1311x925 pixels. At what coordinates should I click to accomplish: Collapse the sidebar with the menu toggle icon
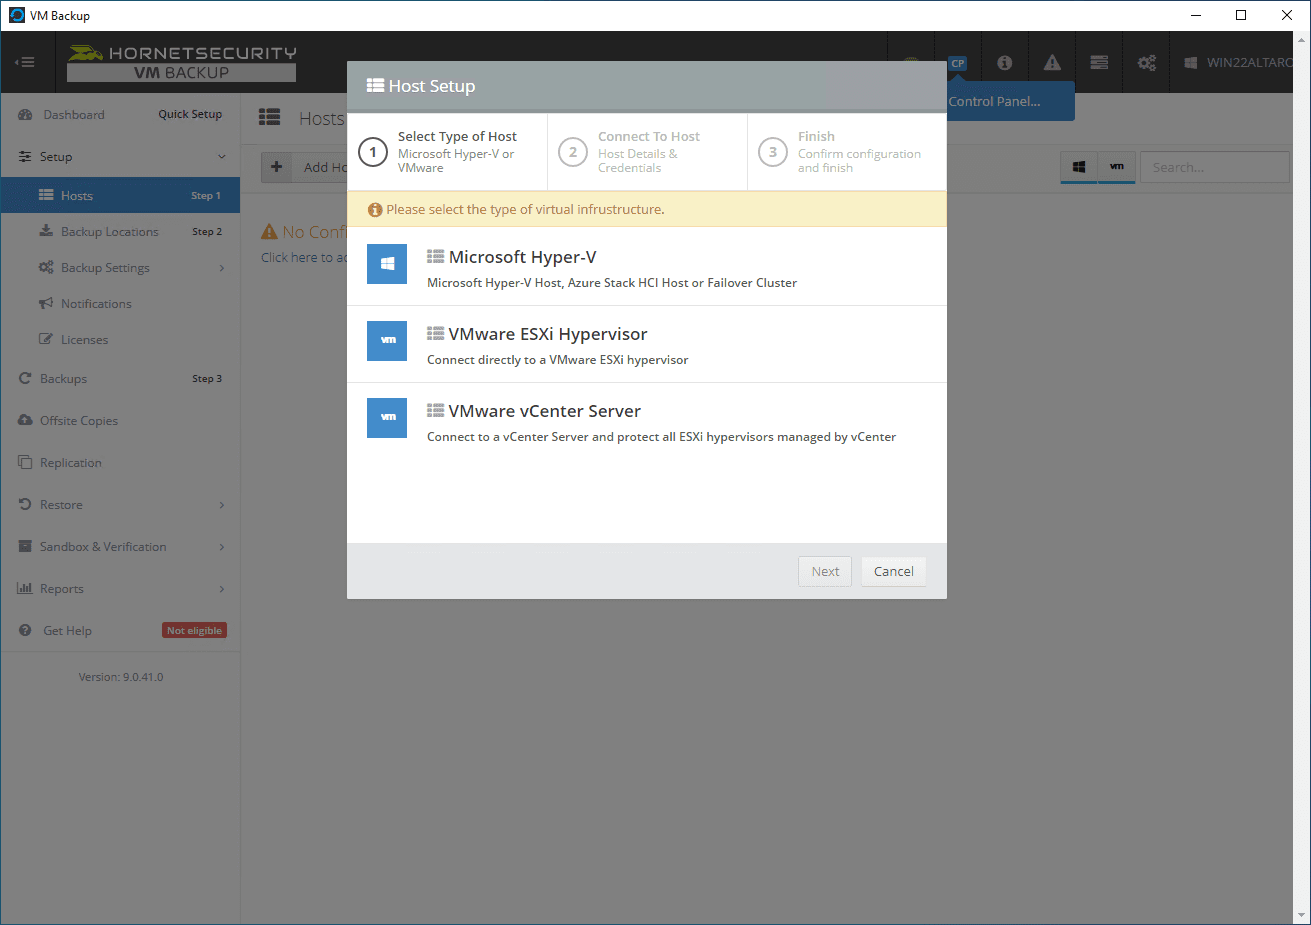(25, 62)
